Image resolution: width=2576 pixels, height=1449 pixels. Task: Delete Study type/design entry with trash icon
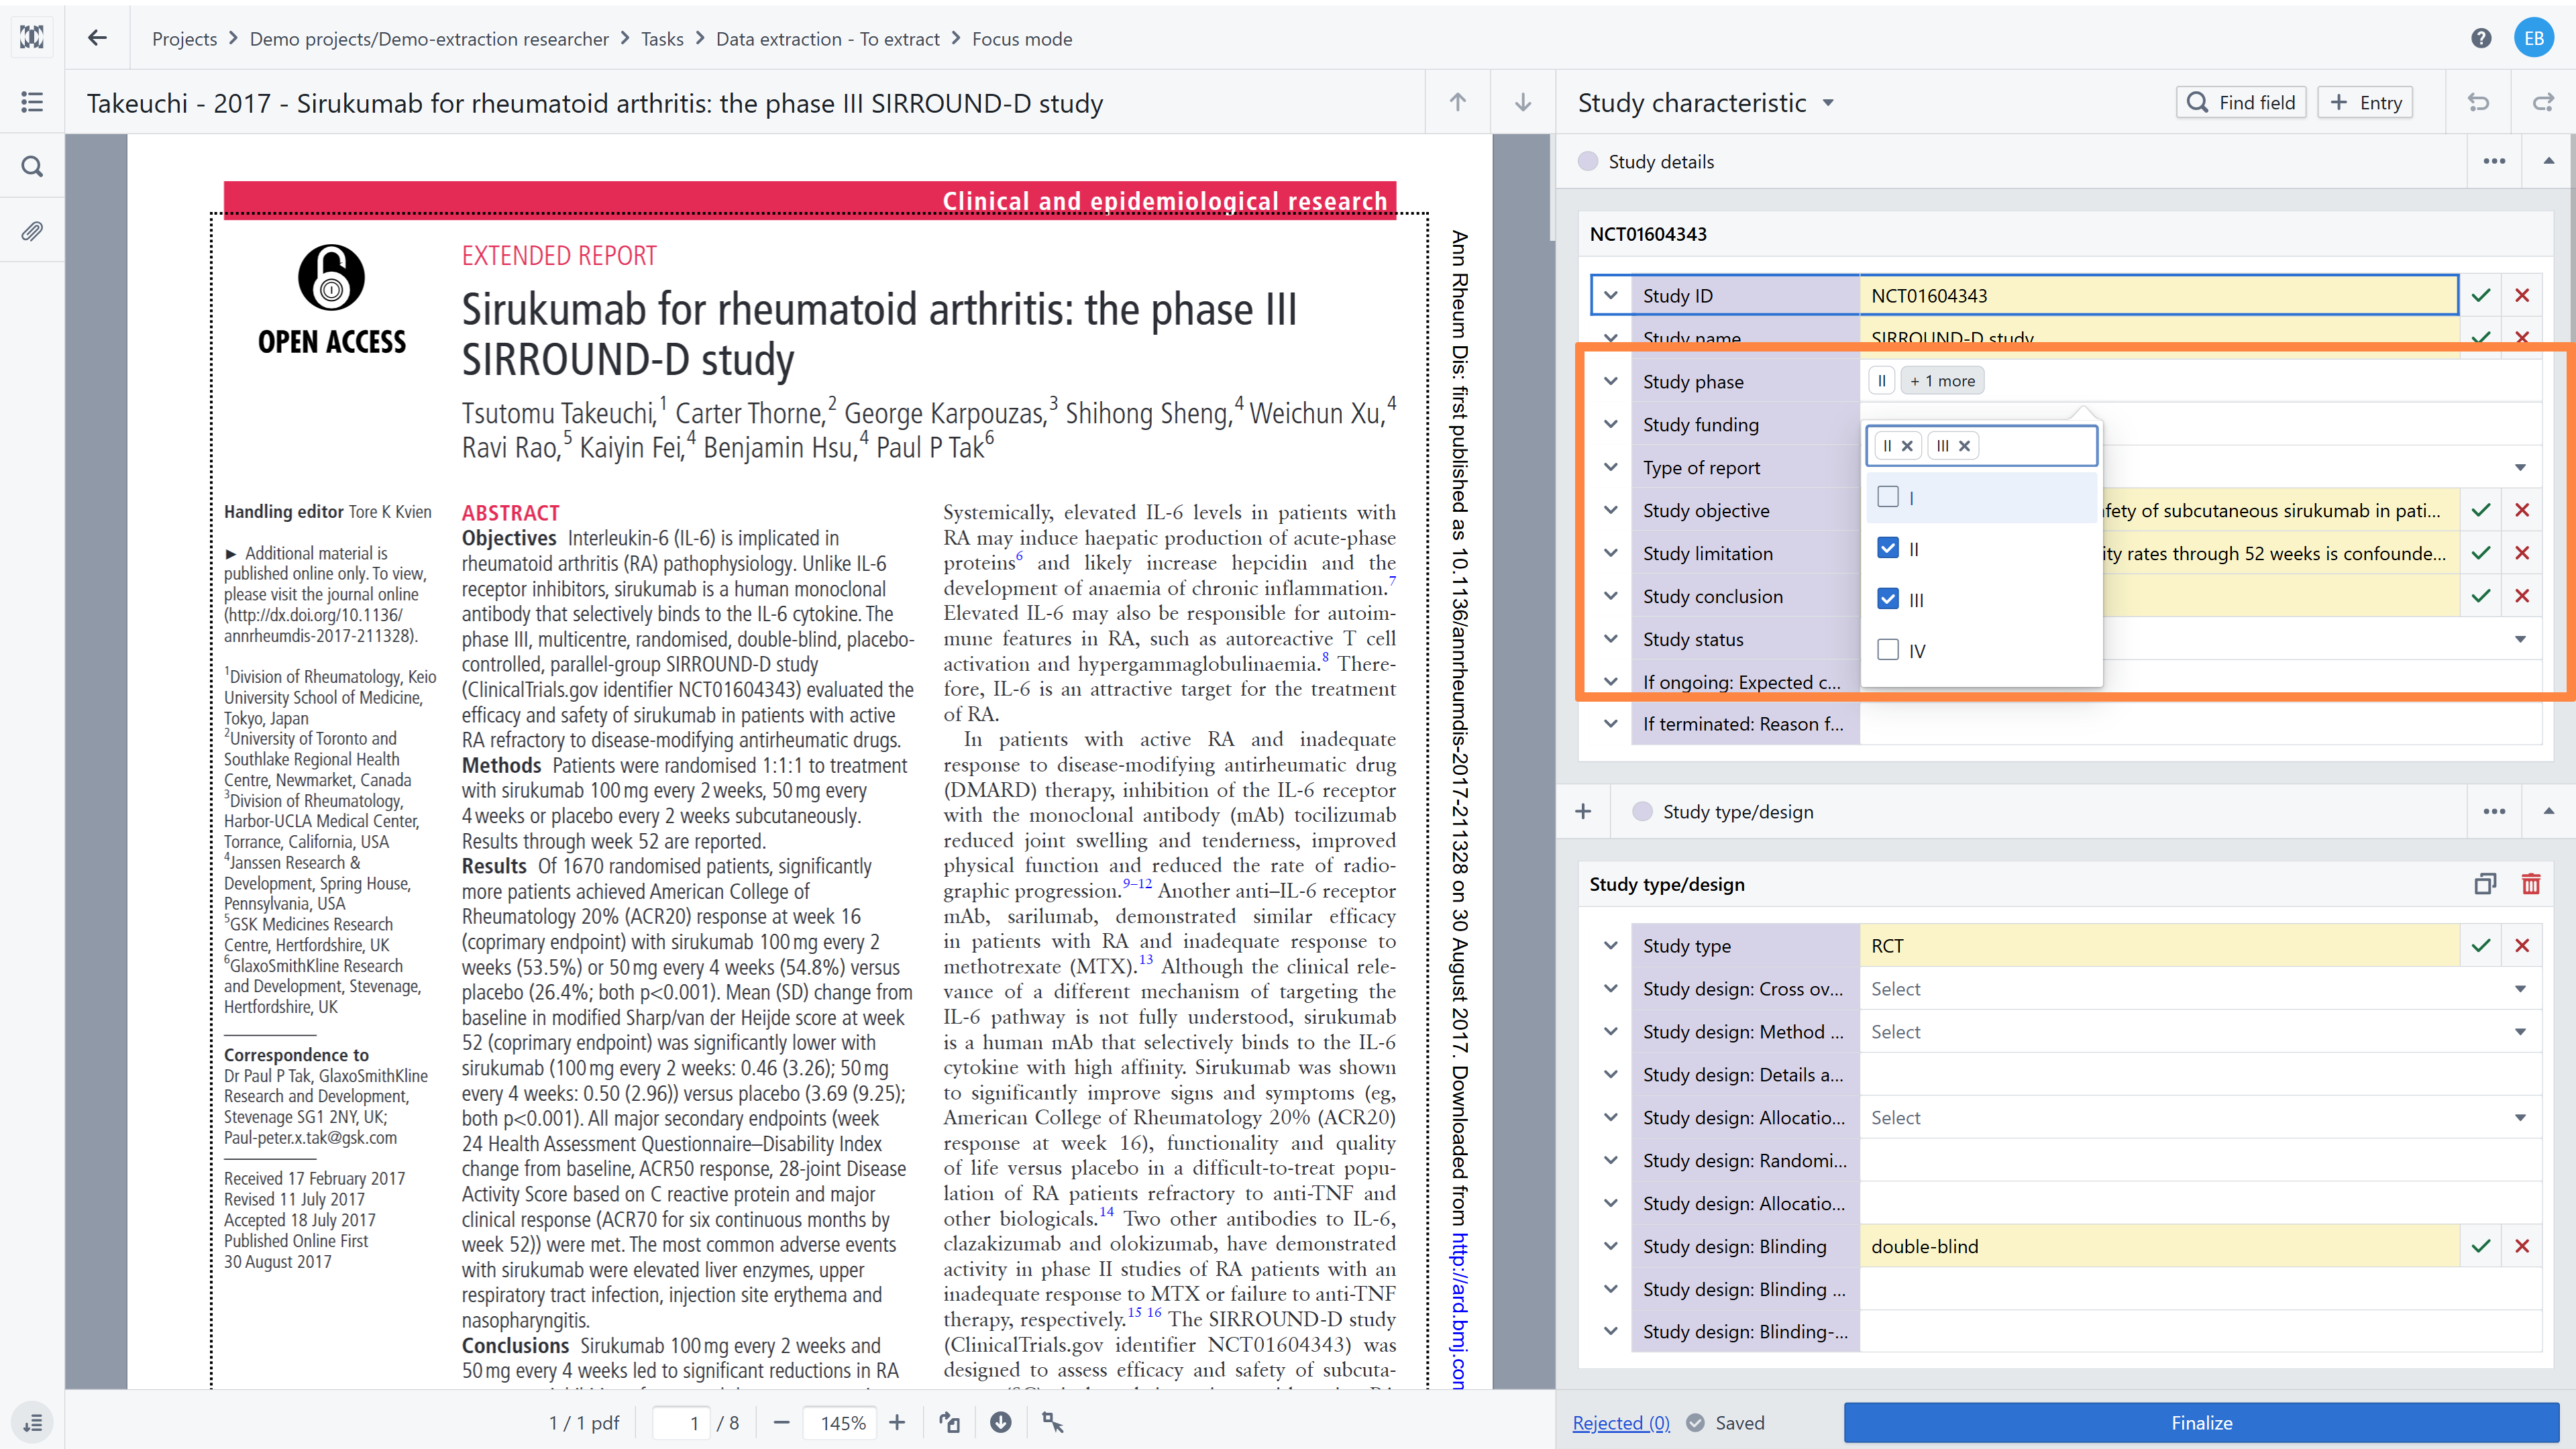click(2530, 884)
